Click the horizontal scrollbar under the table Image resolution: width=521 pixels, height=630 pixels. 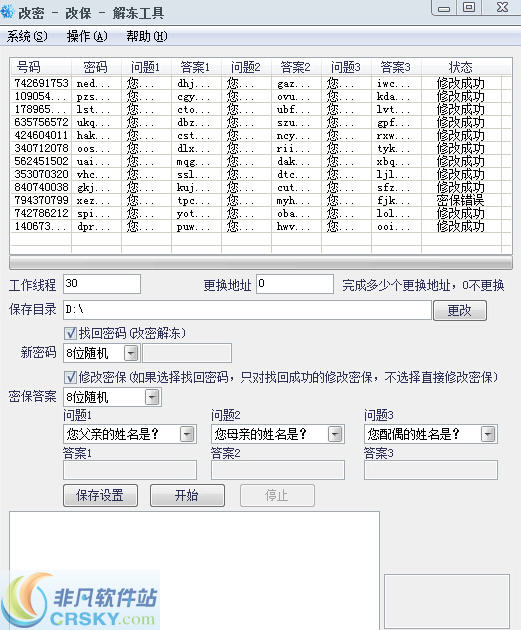tap(261, 262)
